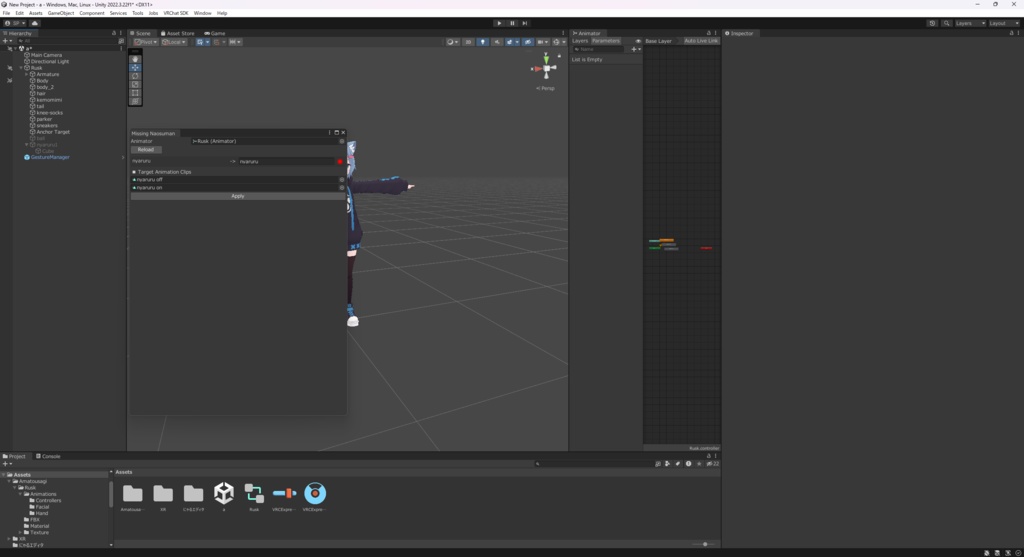Select the Transform tool in Scene toolbar
1024x557 pixels.
point(135,101)
